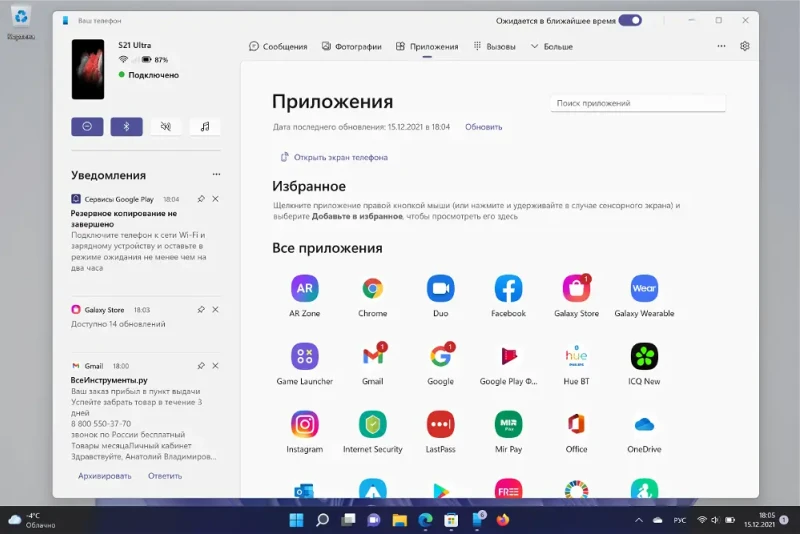800x534 pixels.
Task: Click into the app search field
Action: (638, 103)
